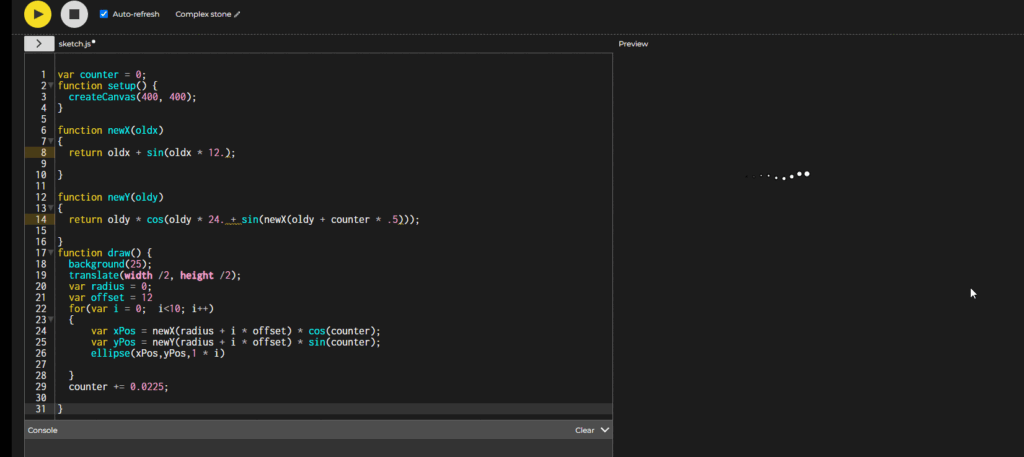Fold the draw function at line 17
Image resolution: width=1024 pixels, height=457 pixels.
[51, 253]
